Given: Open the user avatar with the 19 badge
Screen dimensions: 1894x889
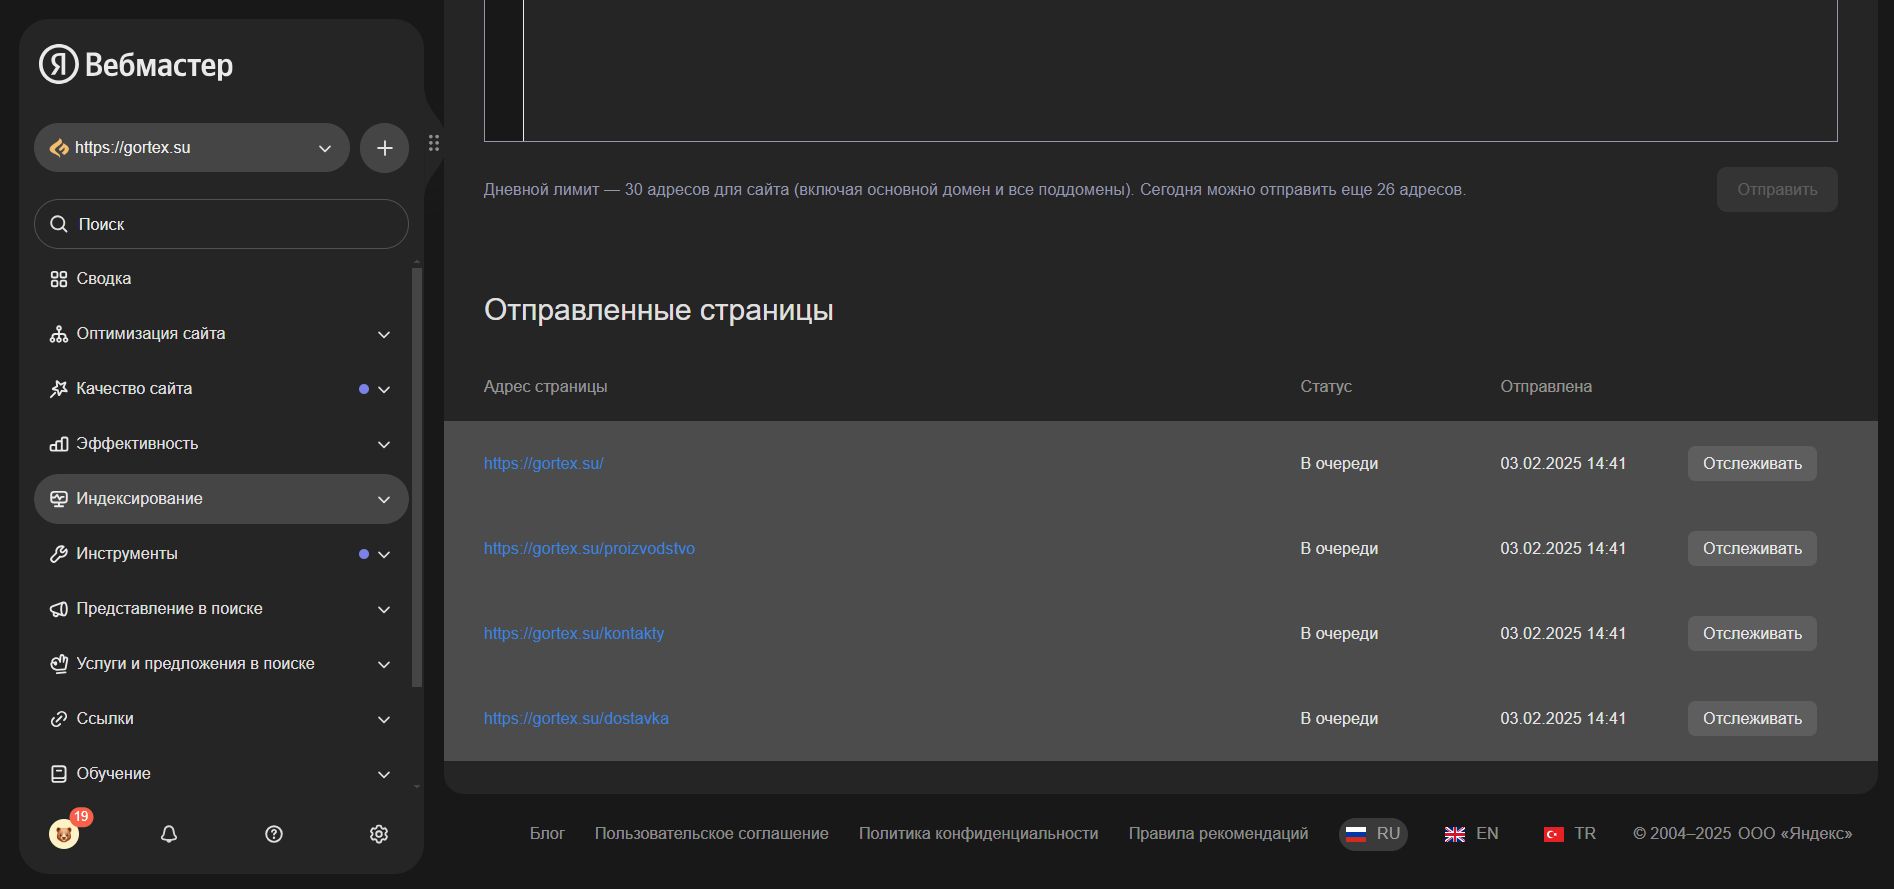Looking at the screenshot, I should click(64, 833).
